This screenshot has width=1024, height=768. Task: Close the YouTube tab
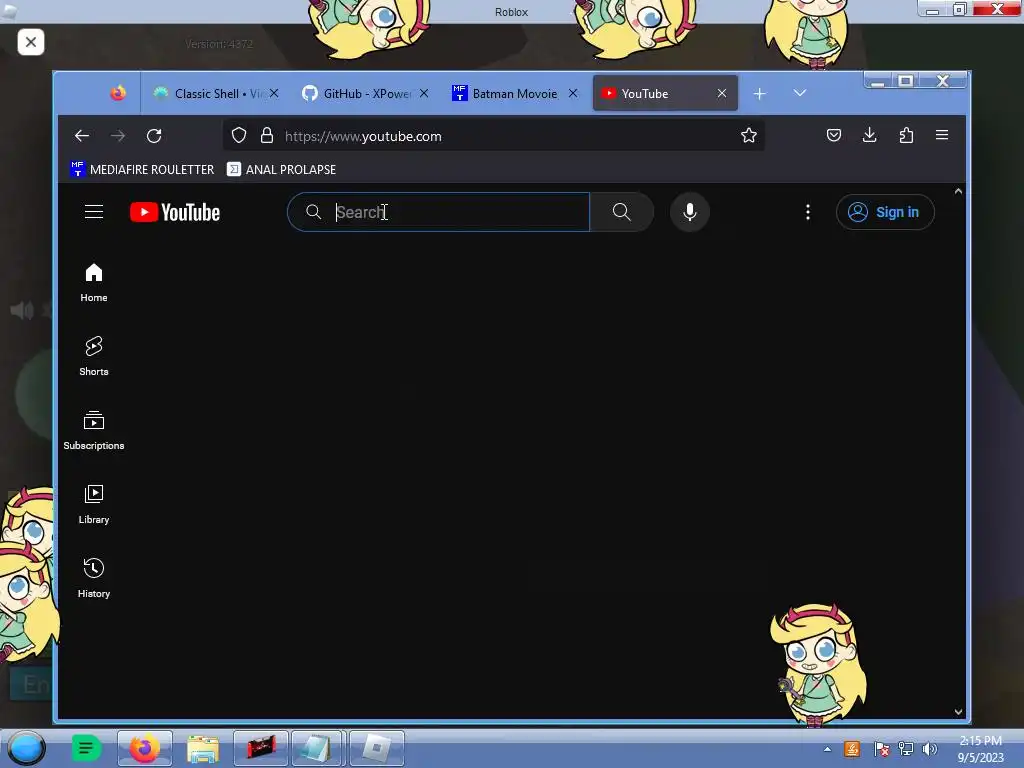722,93
